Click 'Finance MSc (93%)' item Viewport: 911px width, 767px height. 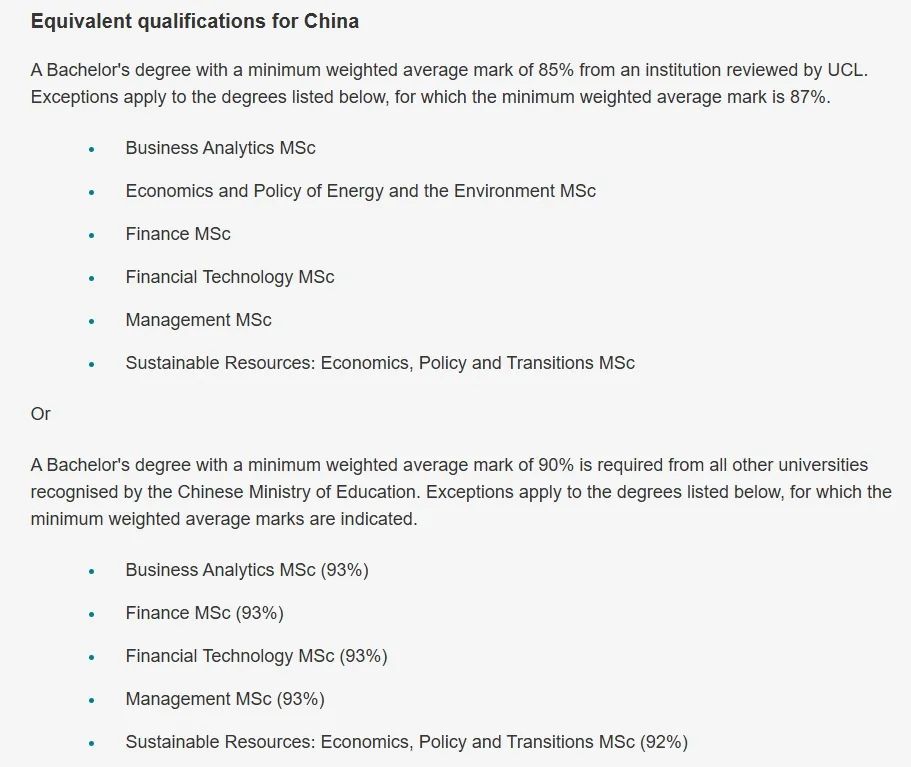205,613
